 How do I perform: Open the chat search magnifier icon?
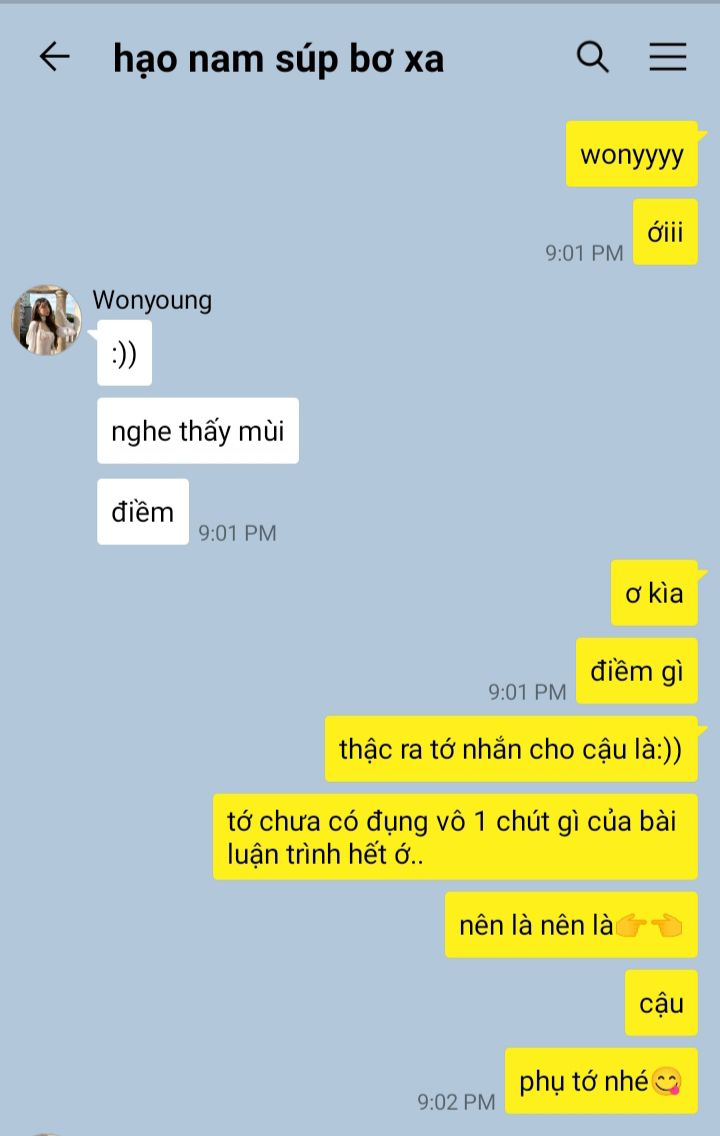593,57
